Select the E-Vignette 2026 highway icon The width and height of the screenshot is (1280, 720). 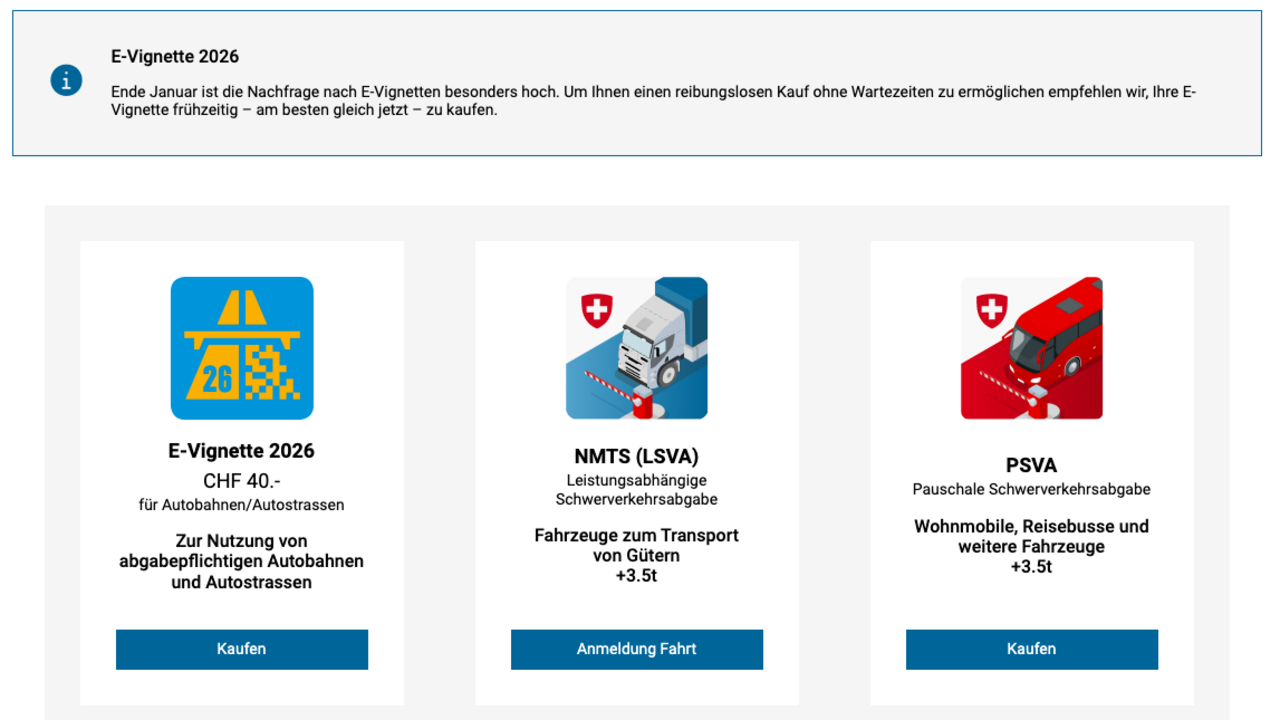tap(241, 346)
